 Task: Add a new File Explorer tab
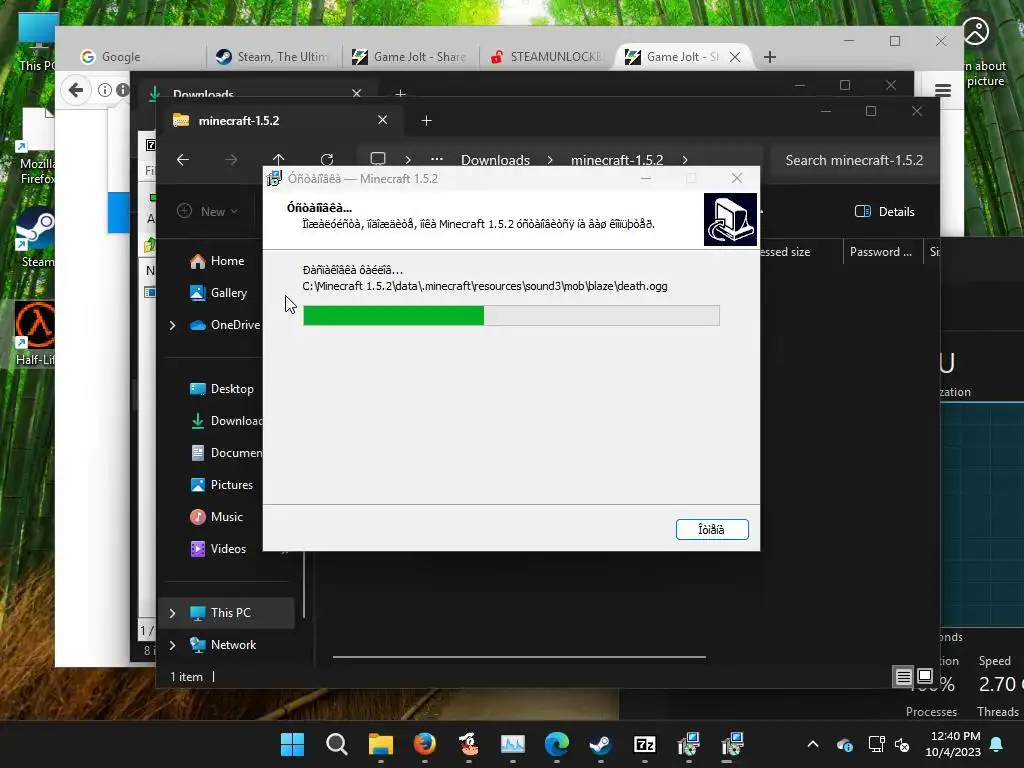(426, 120)
